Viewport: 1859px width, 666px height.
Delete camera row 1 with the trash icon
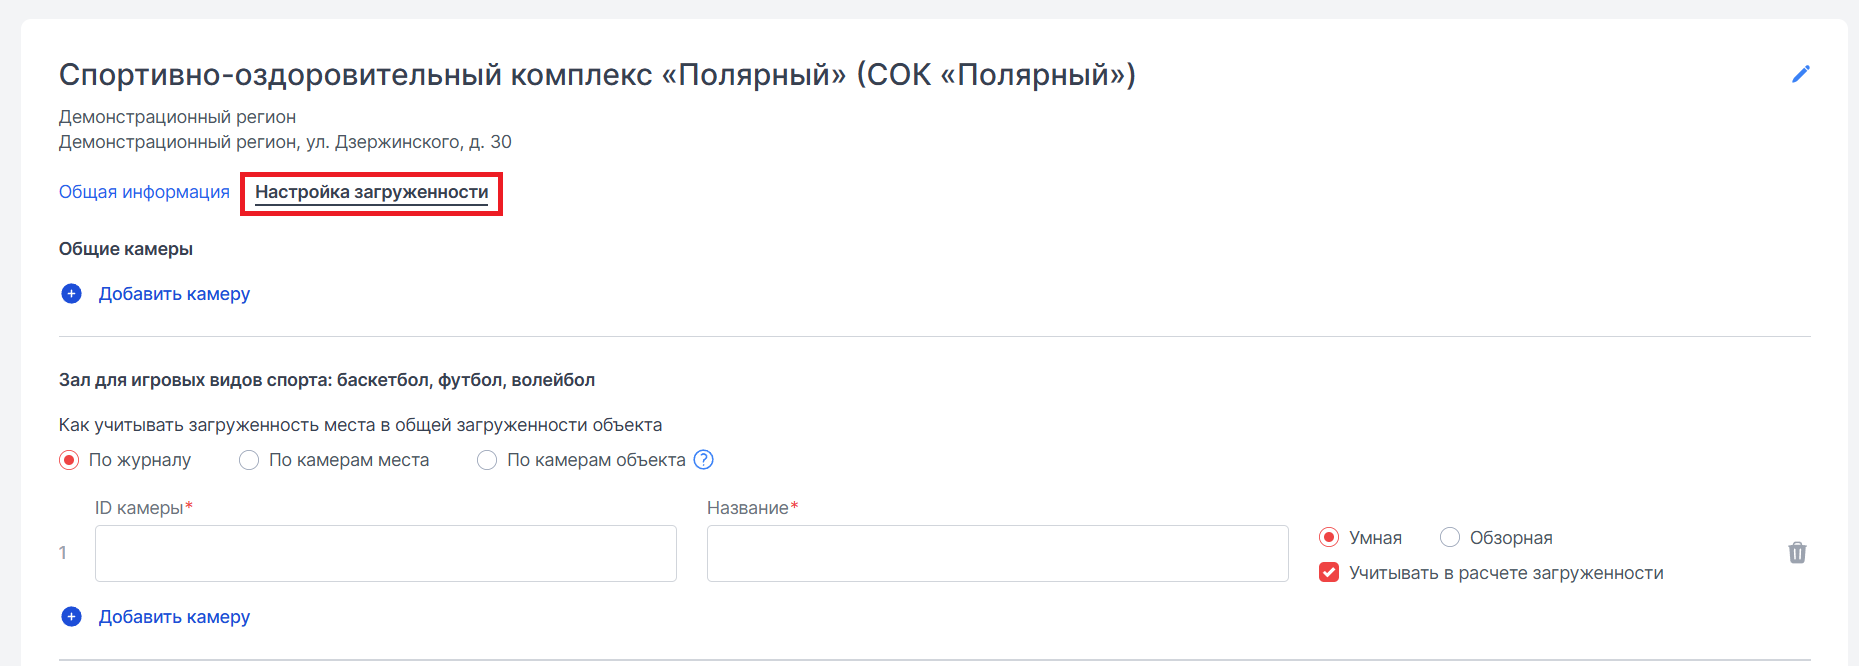click(x=1797, y=553)
